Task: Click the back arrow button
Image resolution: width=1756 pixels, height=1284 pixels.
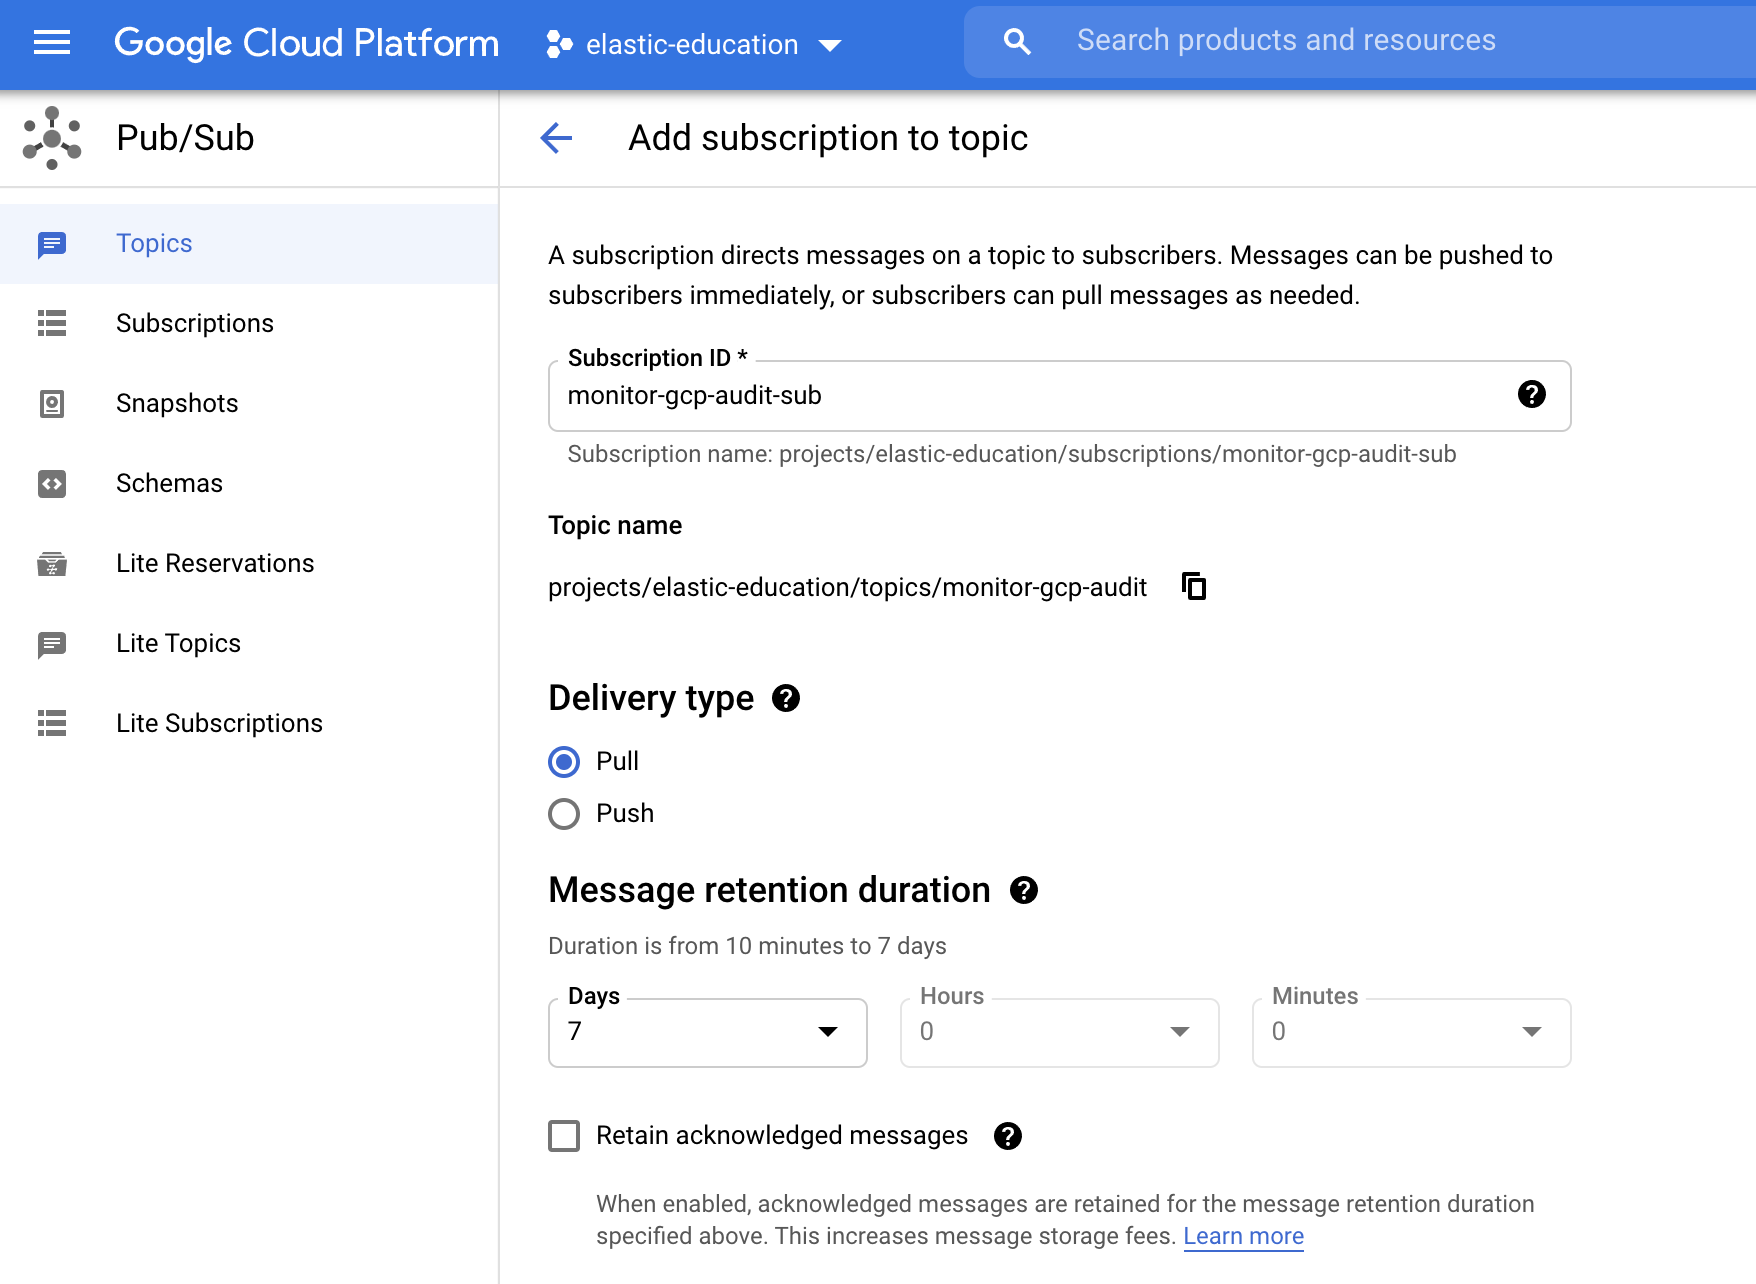Action: click(x=556, y=138)
